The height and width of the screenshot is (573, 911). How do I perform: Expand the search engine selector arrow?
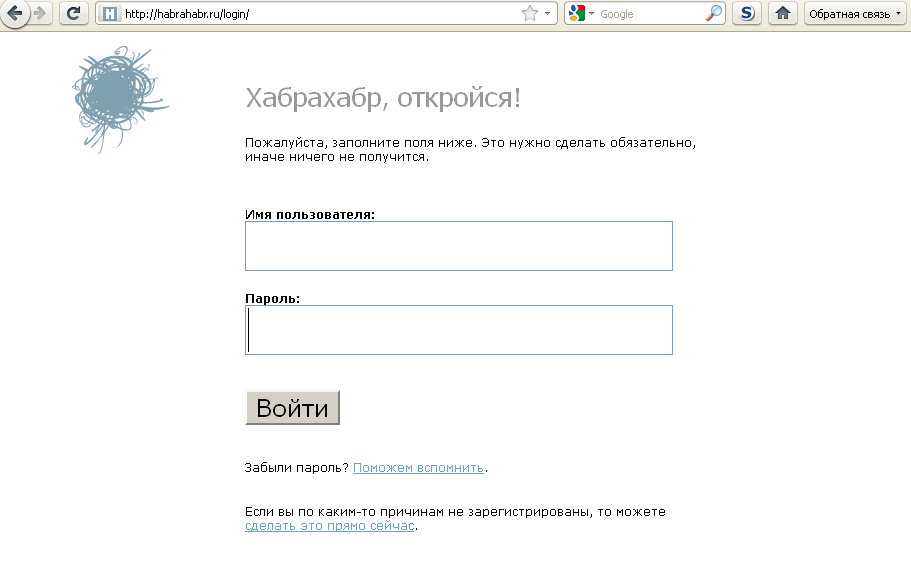pos(591,13)
